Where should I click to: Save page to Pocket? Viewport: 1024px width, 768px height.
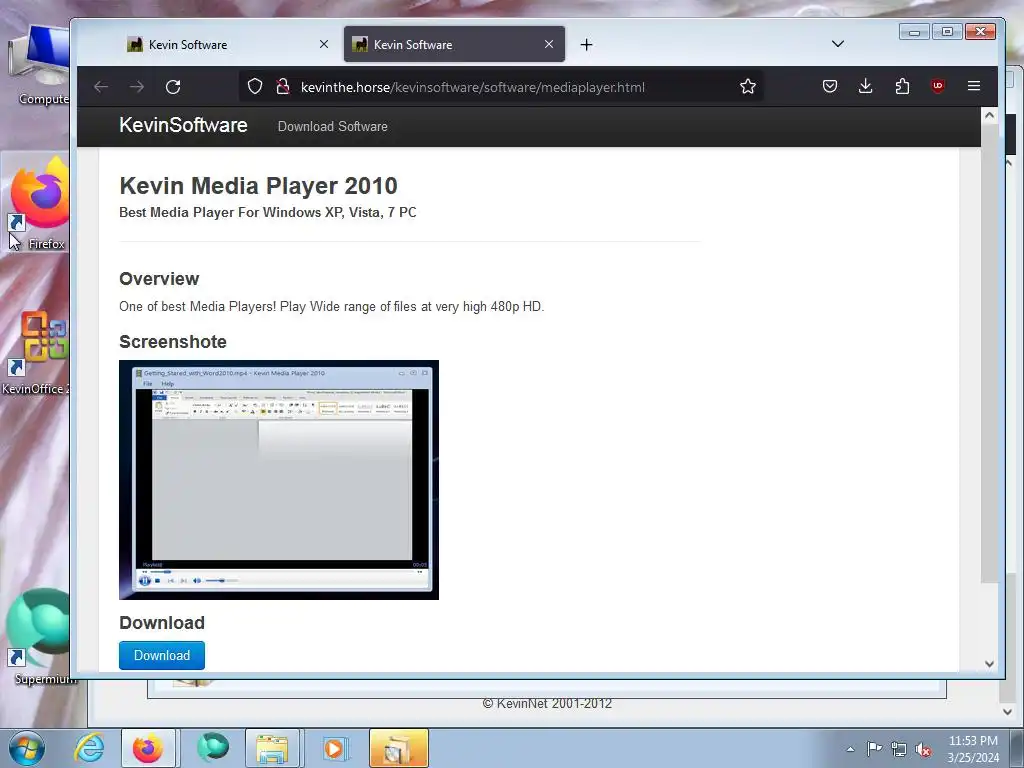tap(829, 86)
